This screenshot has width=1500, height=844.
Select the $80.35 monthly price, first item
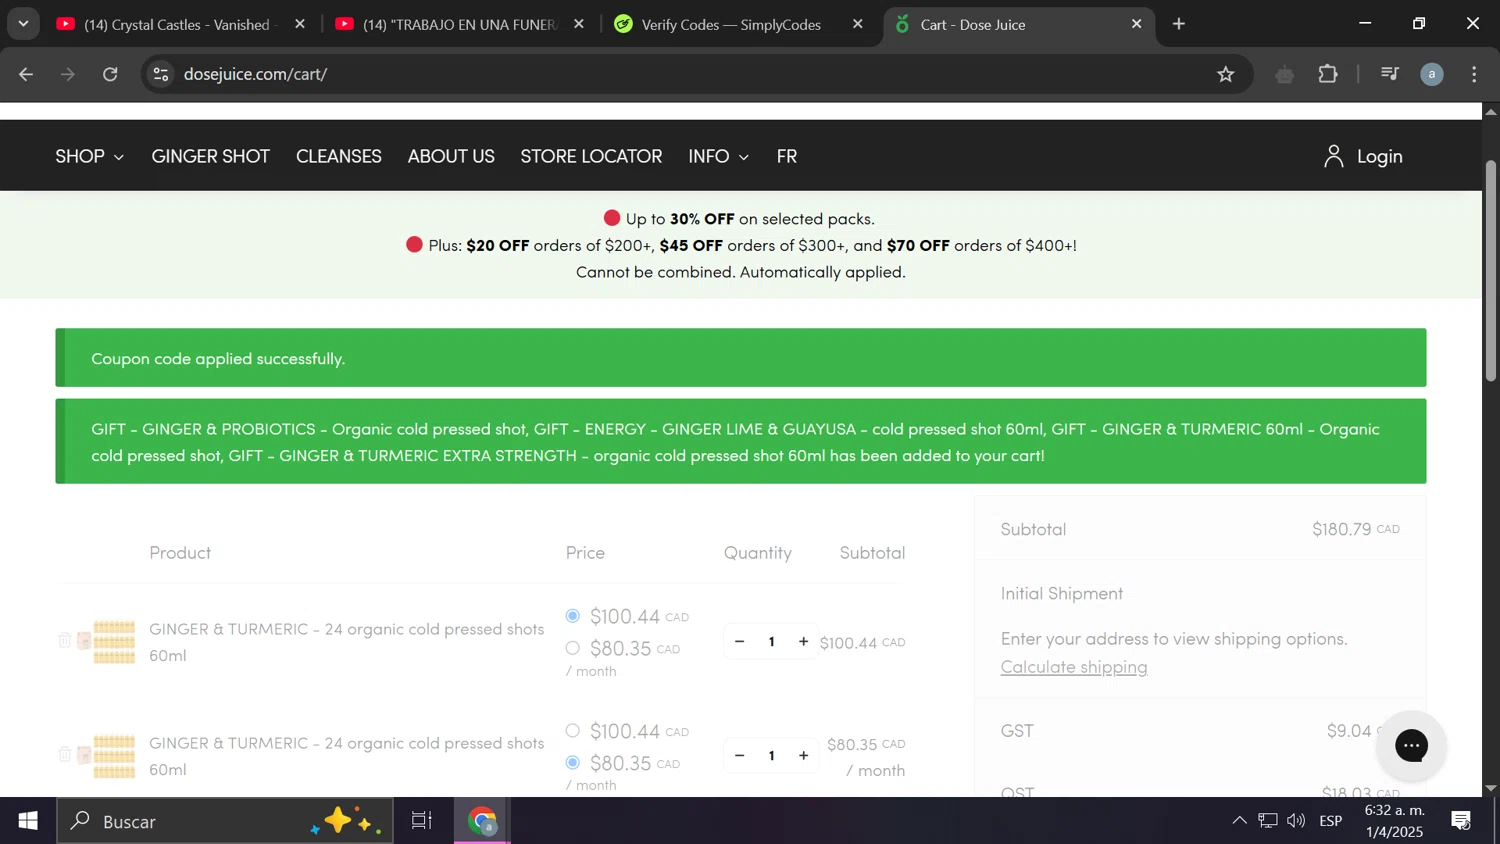(572, 648)
